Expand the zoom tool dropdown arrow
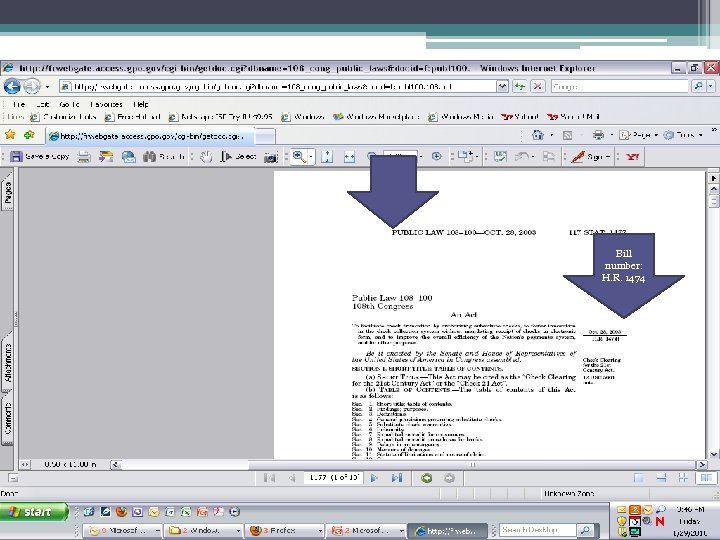720x540 pixels. click(311, 157)
